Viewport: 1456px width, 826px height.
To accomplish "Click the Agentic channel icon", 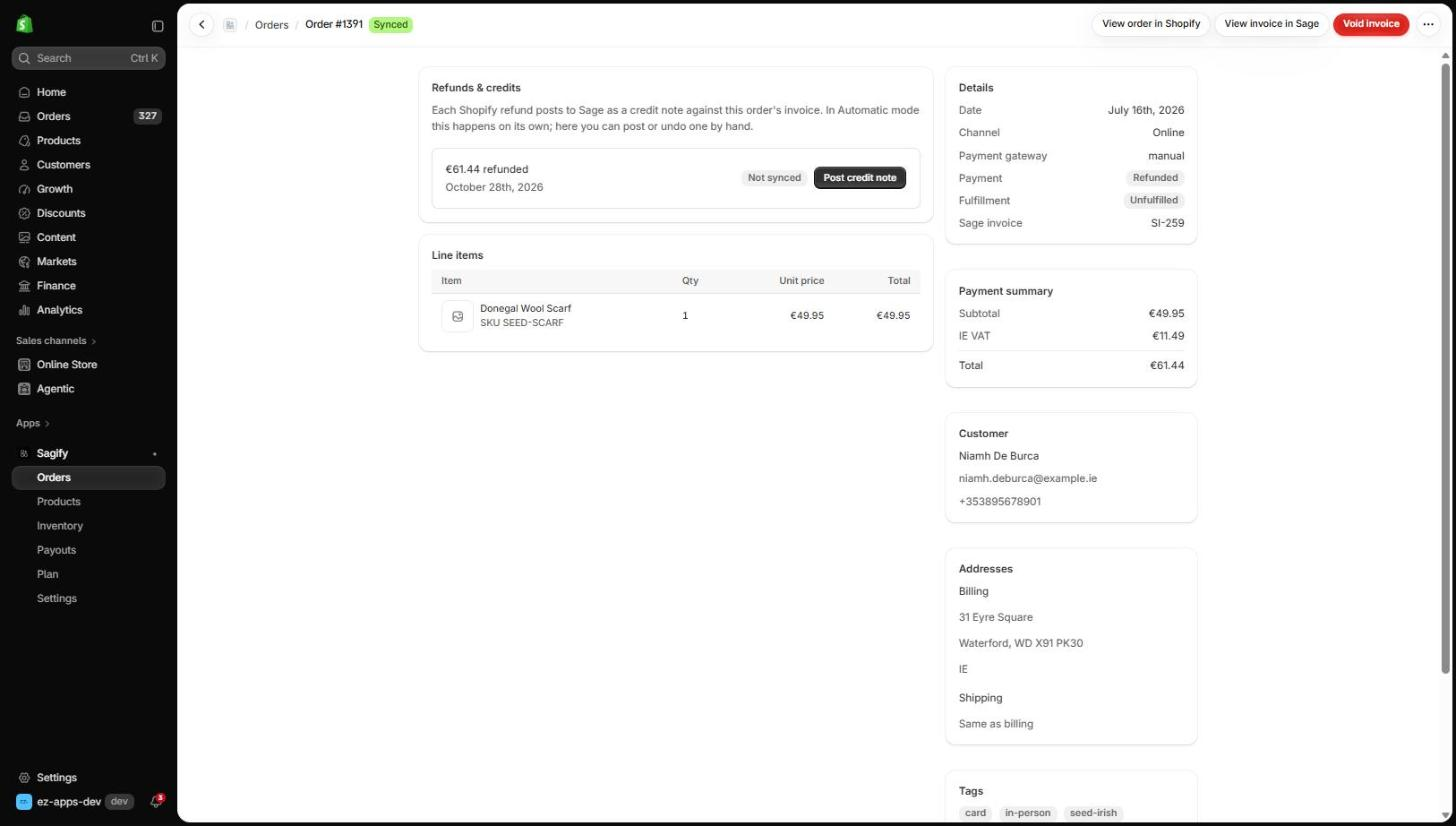I will coord(25,389).
